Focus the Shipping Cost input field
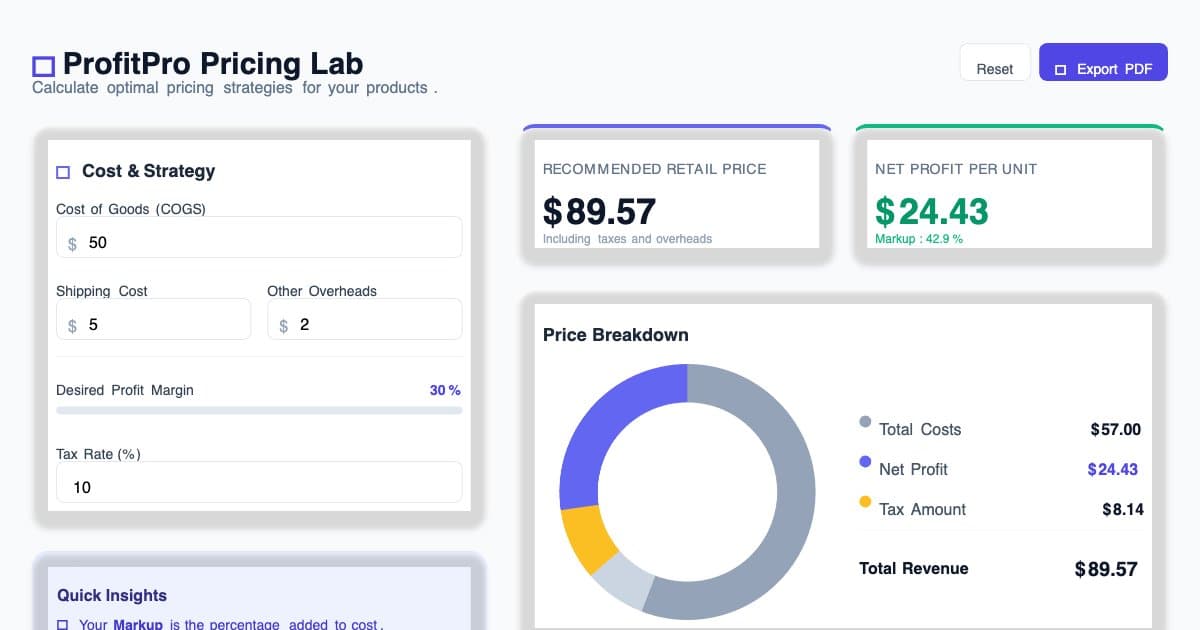 (x=153, y=319)
